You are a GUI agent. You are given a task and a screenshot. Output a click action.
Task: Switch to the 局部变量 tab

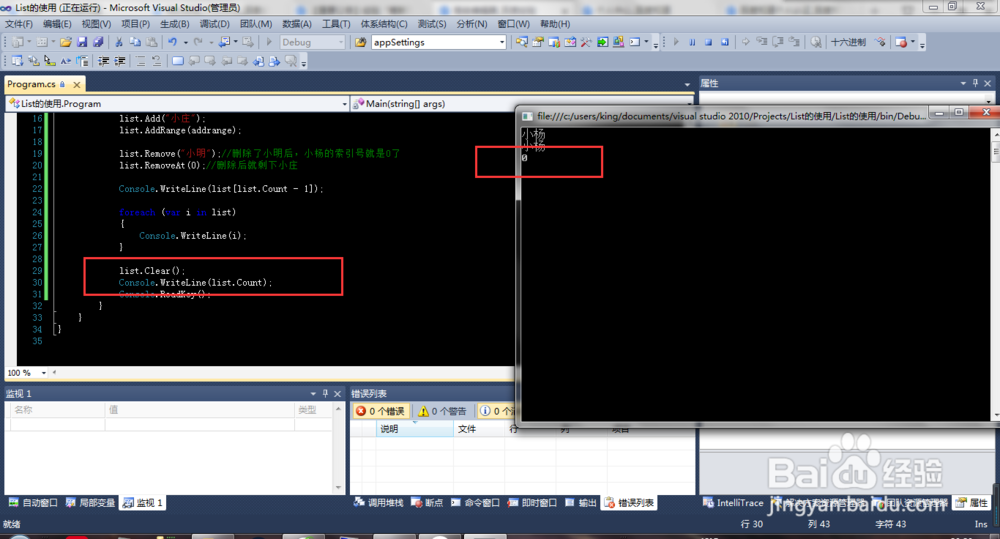tap(91, 503)
